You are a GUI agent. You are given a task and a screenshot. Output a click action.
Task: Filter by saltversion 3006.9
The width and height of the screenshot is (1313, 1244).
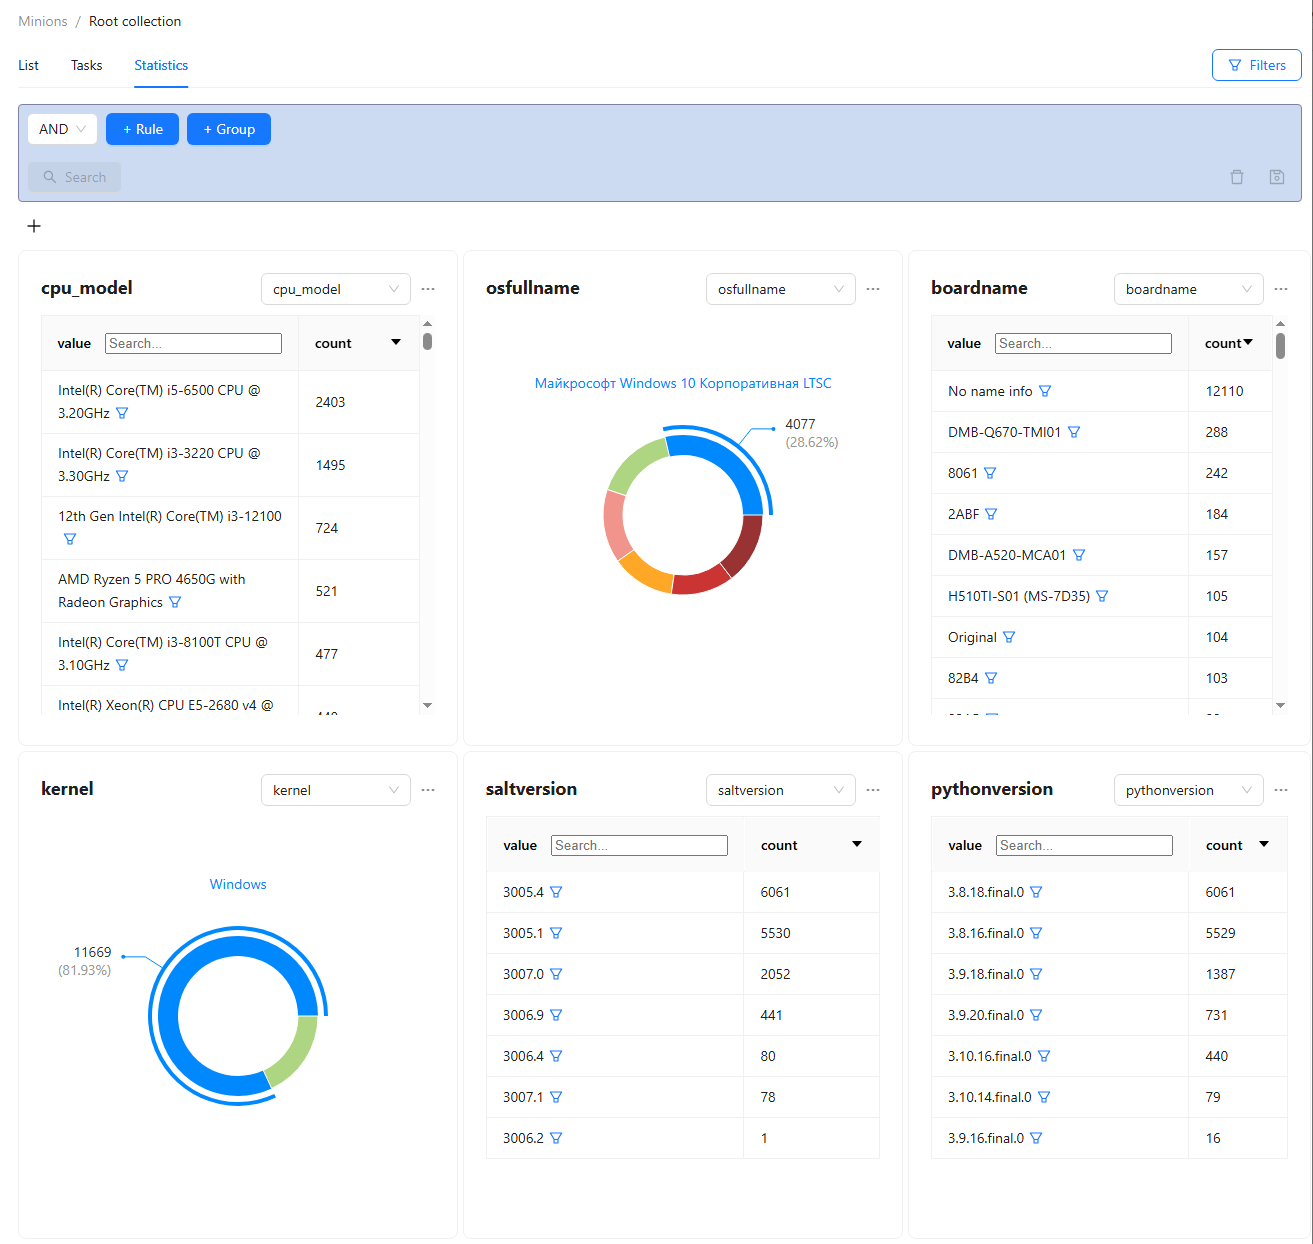click(556, 1015)
